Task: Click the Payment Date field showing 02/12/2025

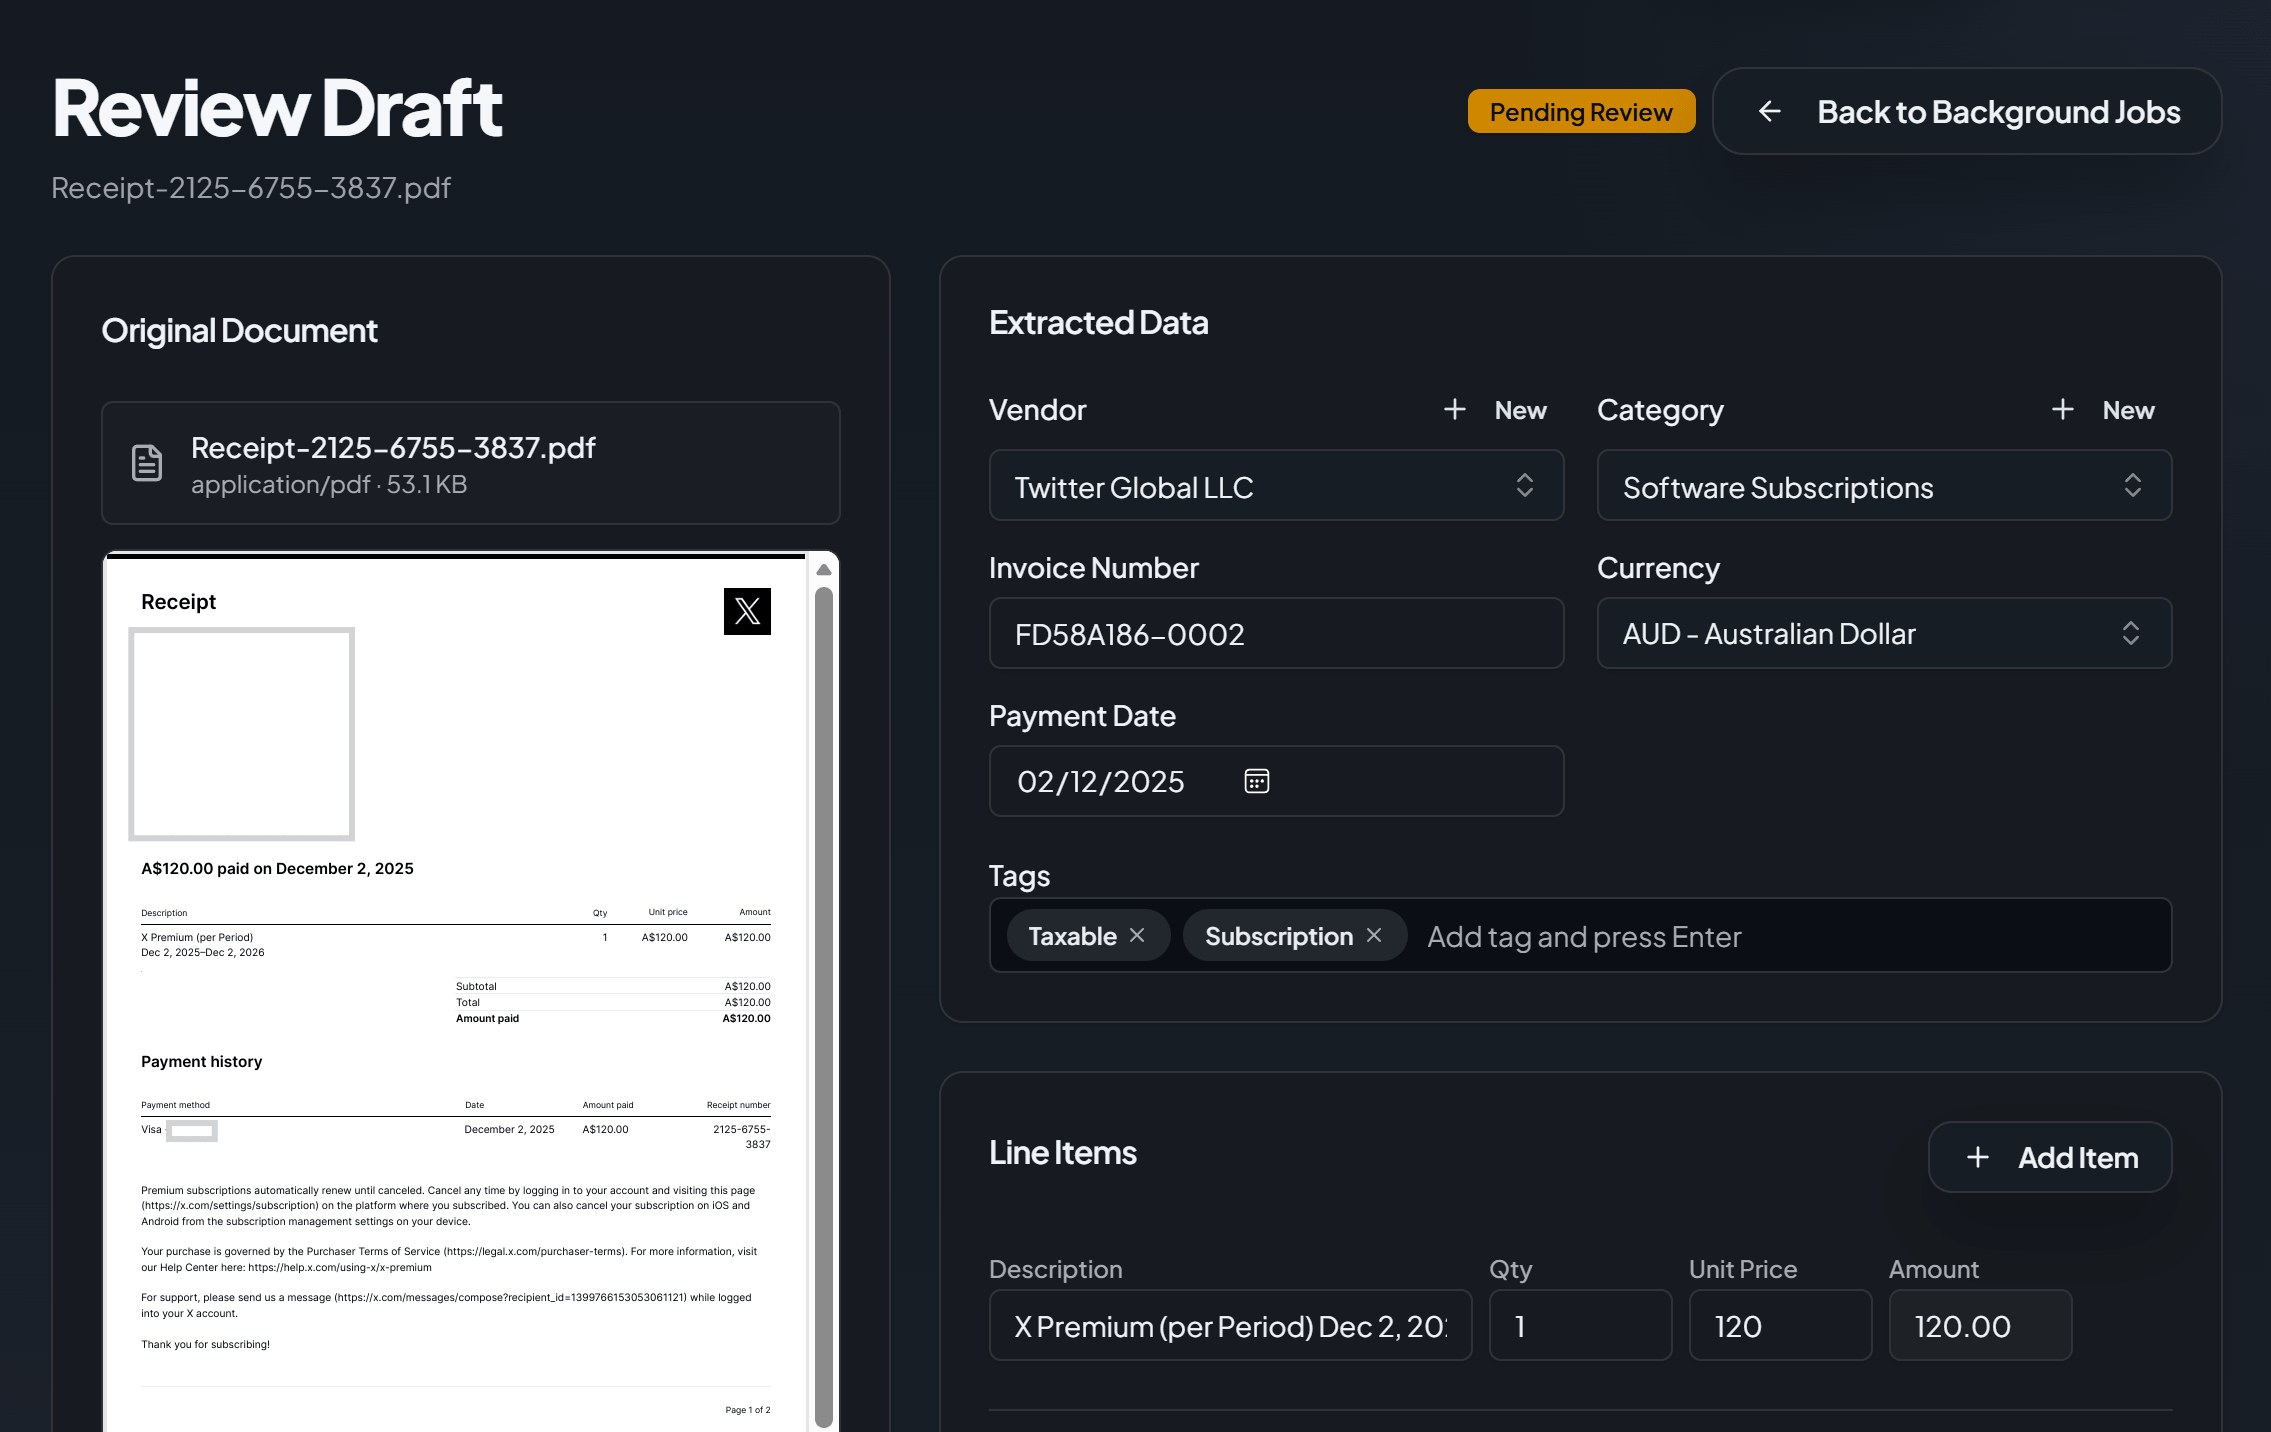Action: pos(1150,781)
